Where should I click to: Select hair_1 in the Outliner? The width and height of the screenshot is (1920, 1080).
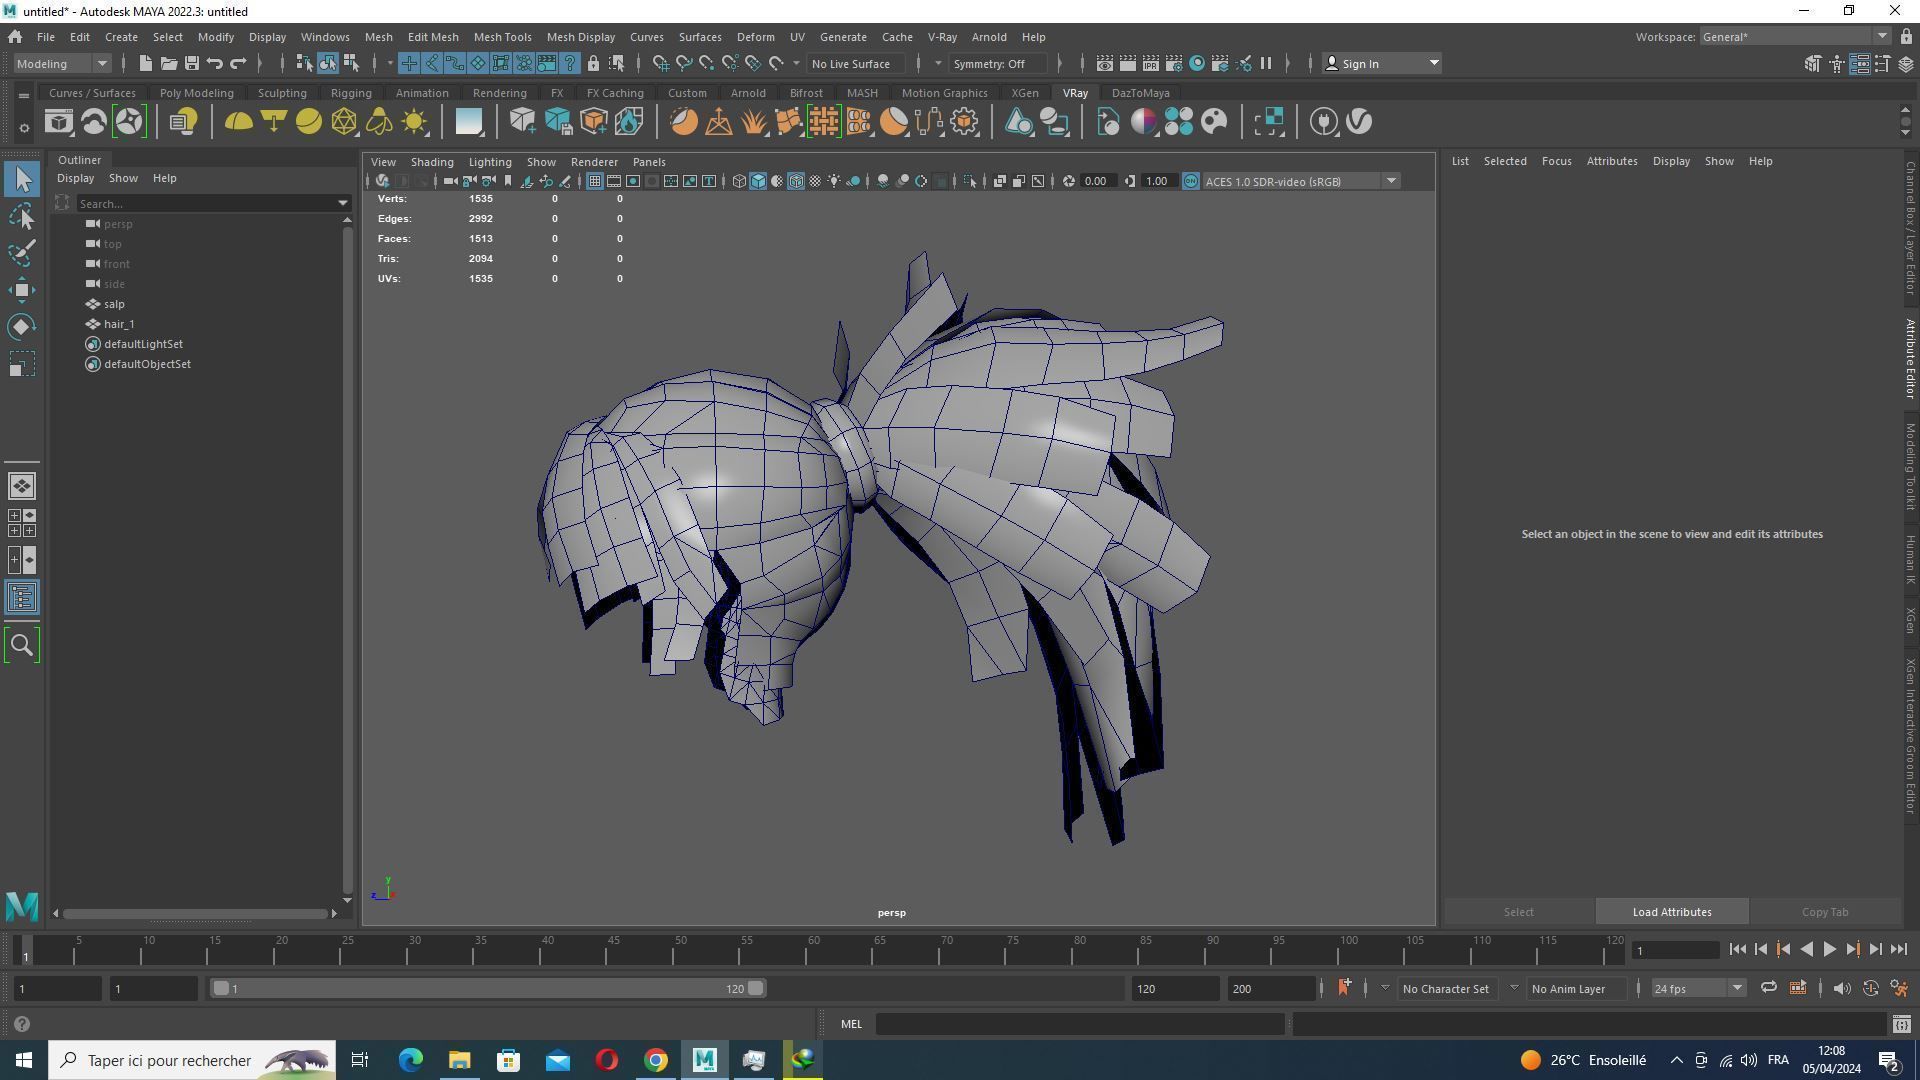coord(118,324)
